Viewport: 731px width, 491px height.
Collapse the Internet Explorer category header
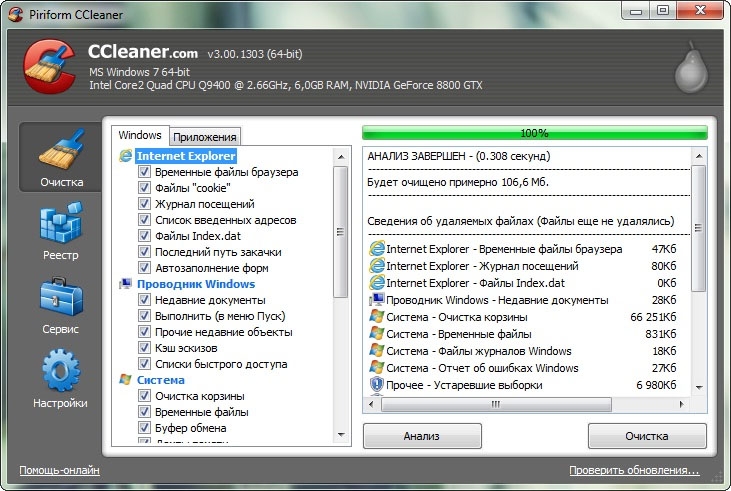(x=186, y=156)
